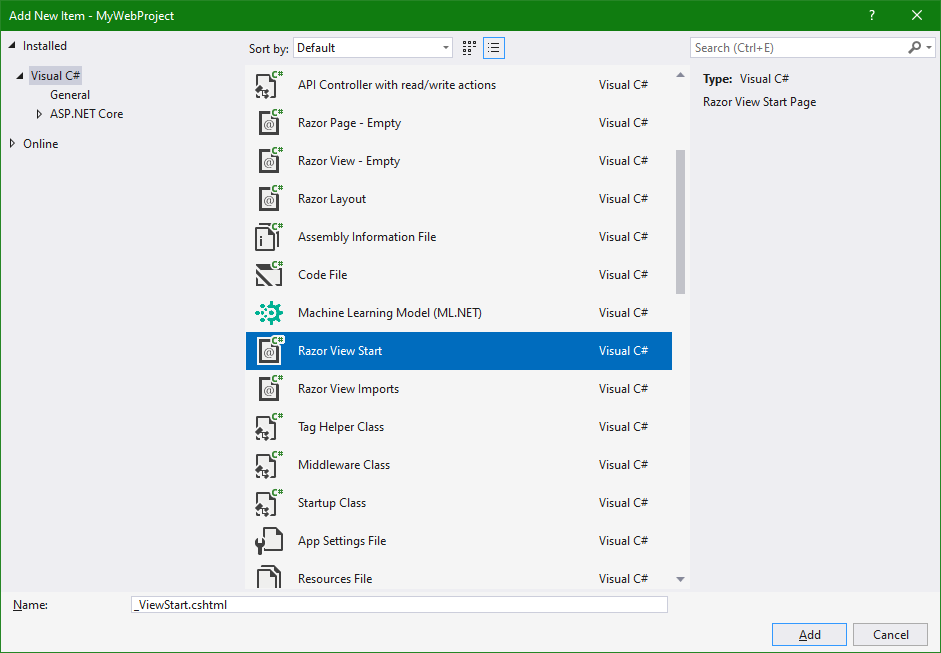941x653 pixels.
Task: Select the 'App Settings File' template
Action: pyautogui.click(x=458, y=541)
